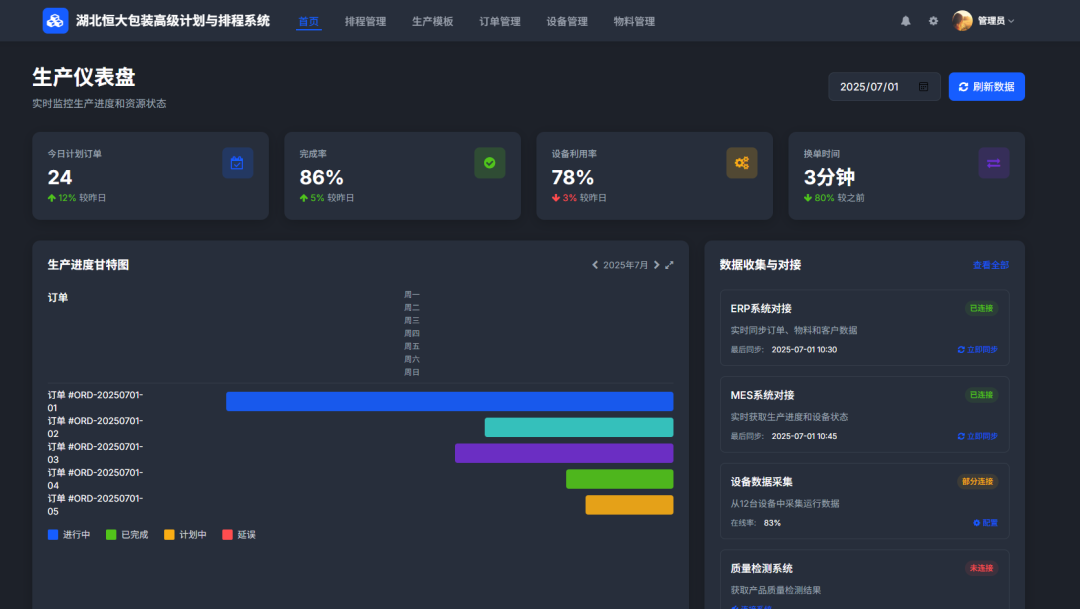This screenshot has height=609, width=1080.
Task: Open the calendar picker icon in date field
Action: pos(923,87)
